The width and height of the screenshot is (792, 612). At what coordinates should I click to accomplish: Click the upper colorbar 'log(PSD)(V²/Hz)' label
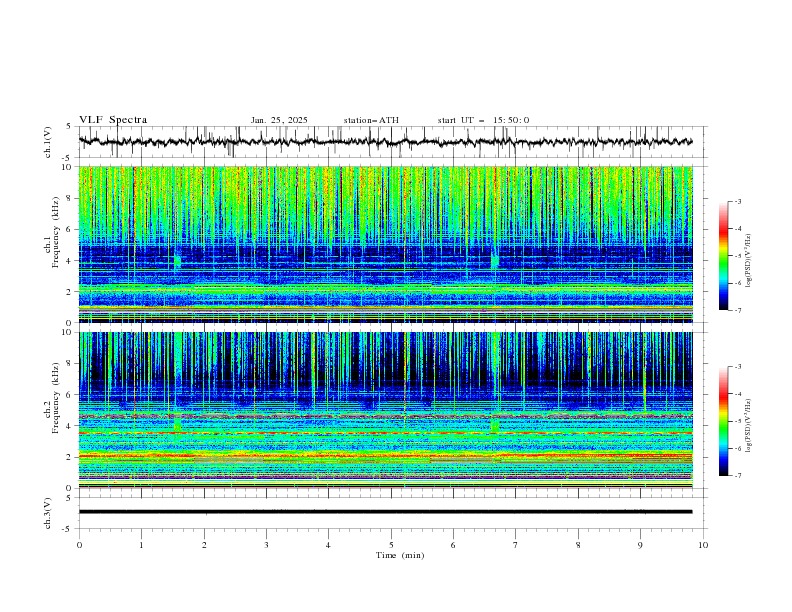point(748,261)
